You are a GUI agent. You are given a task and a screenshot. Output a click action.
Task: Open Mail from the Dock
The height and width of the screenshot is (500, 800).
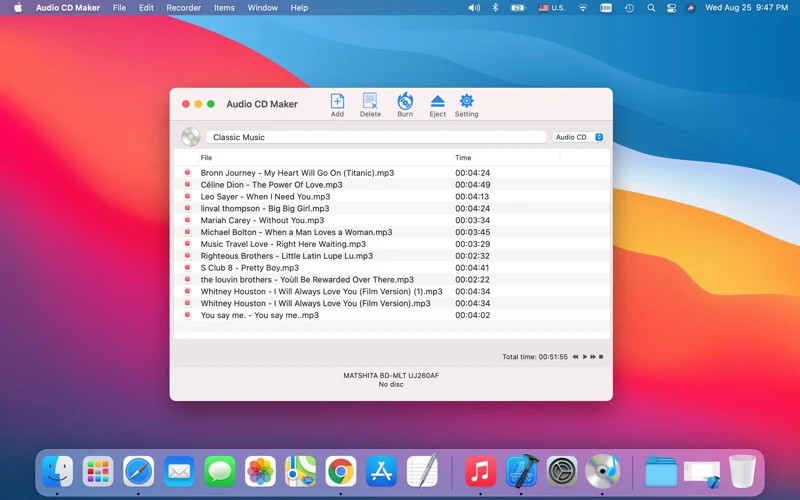(x=179, y=471)
